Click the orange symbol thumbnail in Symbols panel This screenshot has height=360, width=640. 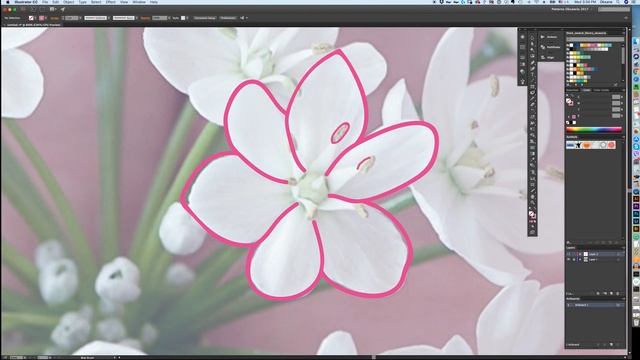(587, 145)
